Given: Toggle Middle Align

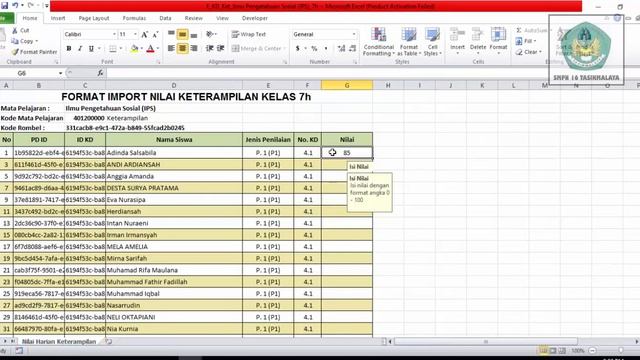Looking at the screenshot, I should pyautogui.click(x=182, y=34).
